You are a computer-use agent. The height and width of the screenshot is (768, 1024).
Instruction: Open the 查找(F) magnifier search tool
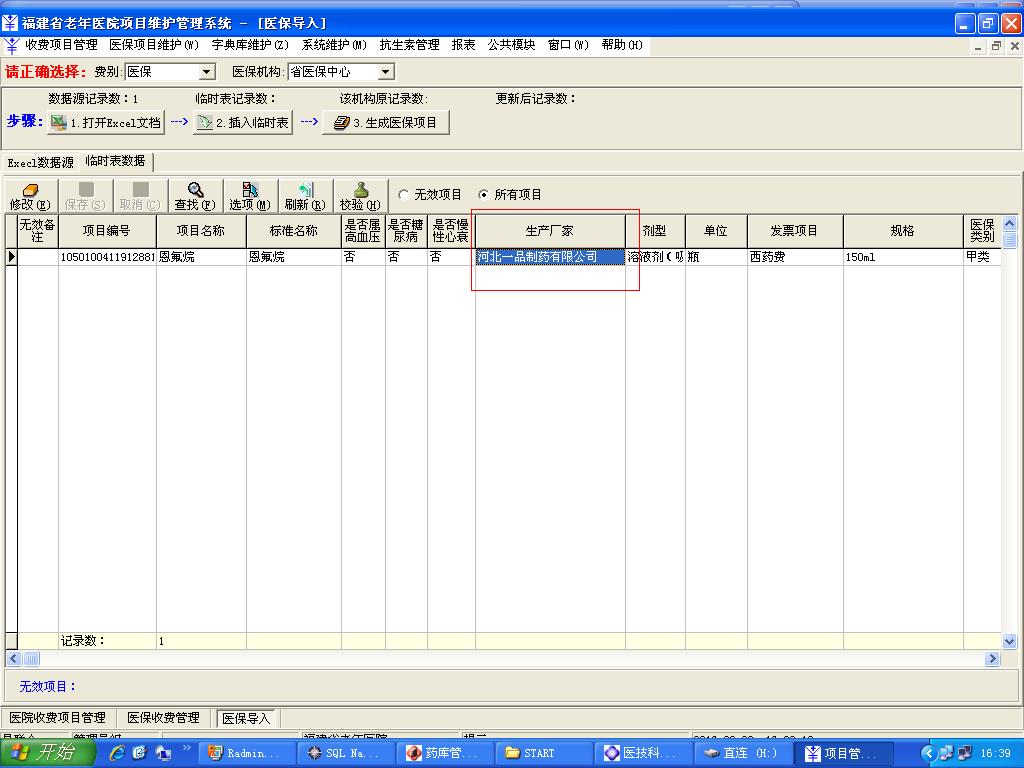[195, 196]
